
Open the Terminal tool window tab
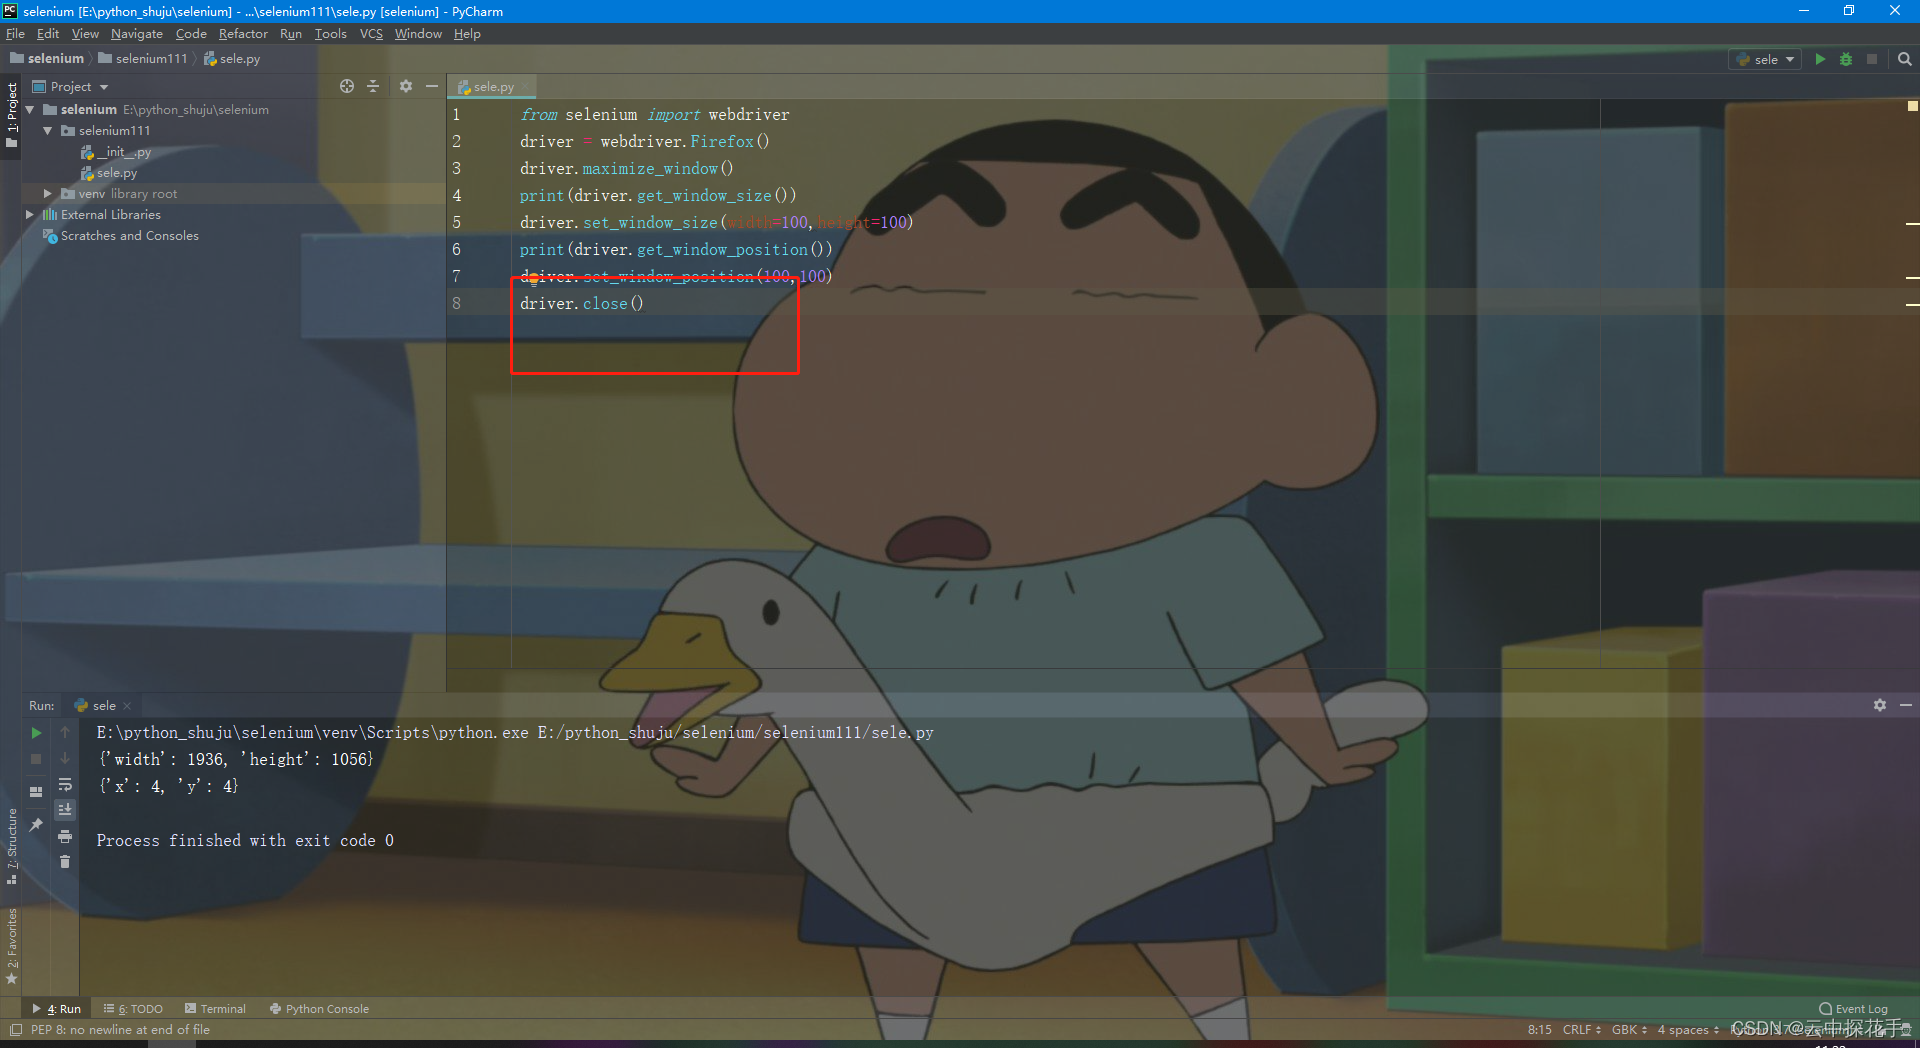(216, 1009)
